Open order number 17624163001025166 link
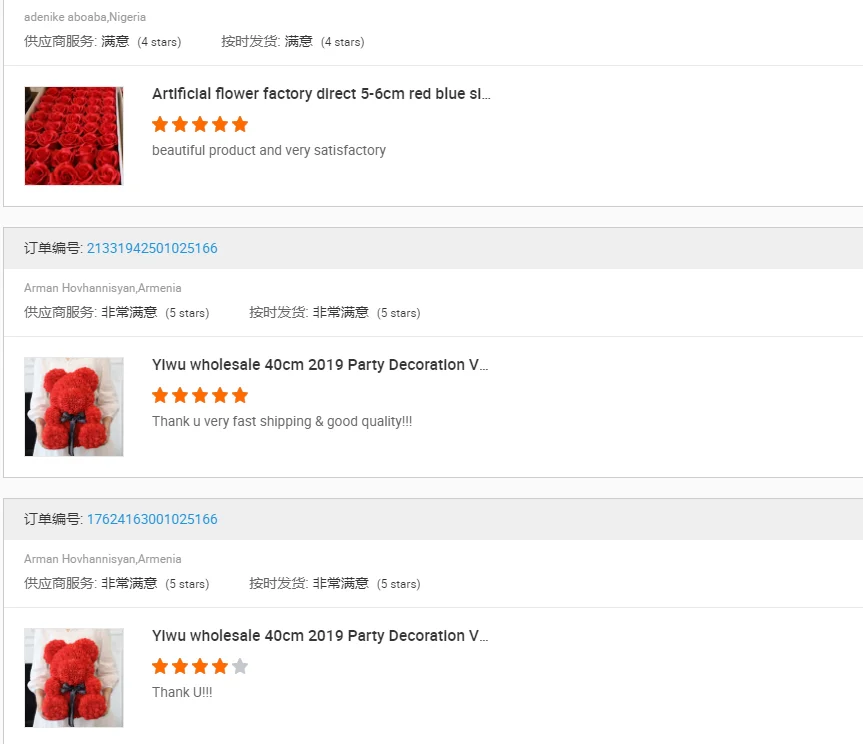The height and width of the screenshot is (744, 863). (x=152, y=519)
